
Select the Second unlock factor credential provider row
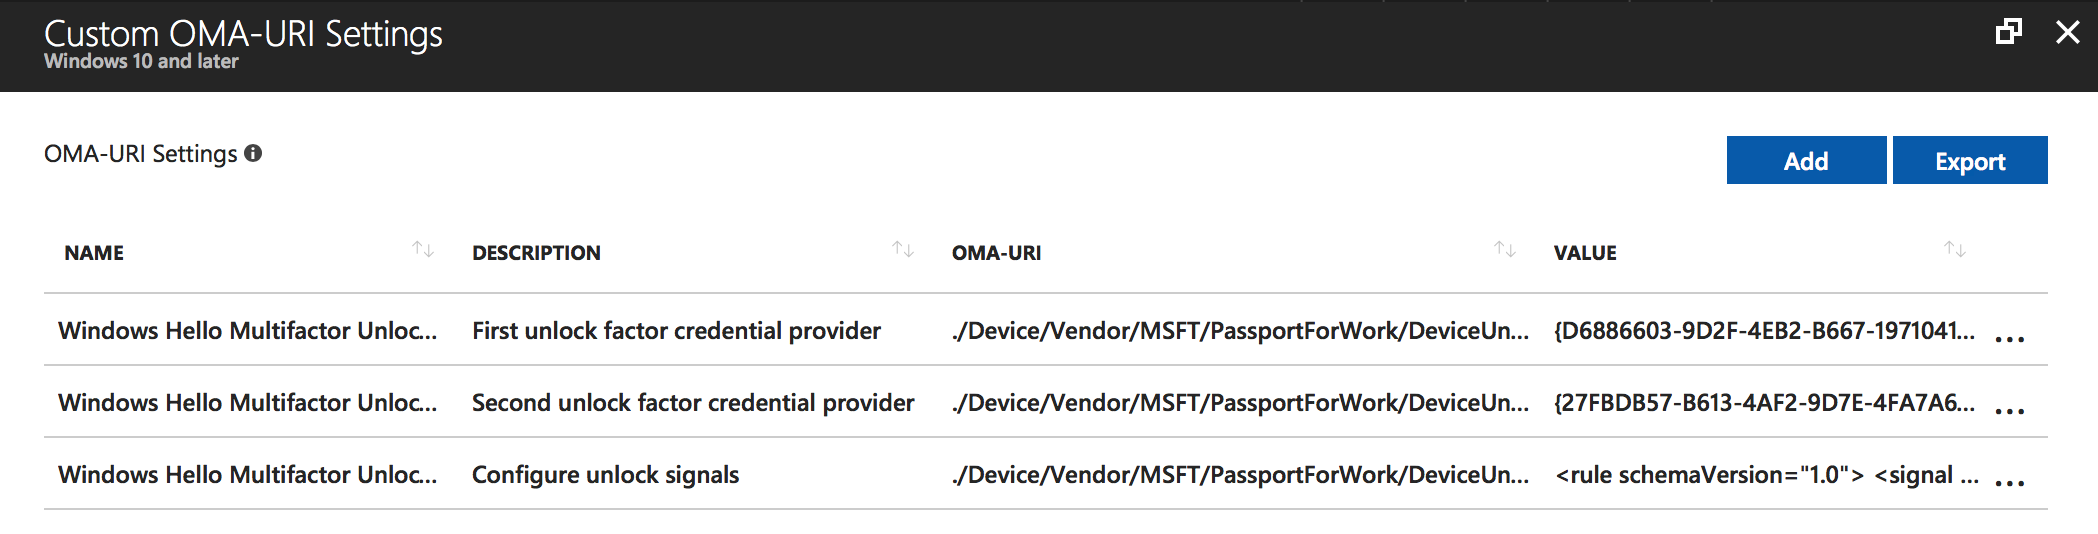[x=693, y=403]
